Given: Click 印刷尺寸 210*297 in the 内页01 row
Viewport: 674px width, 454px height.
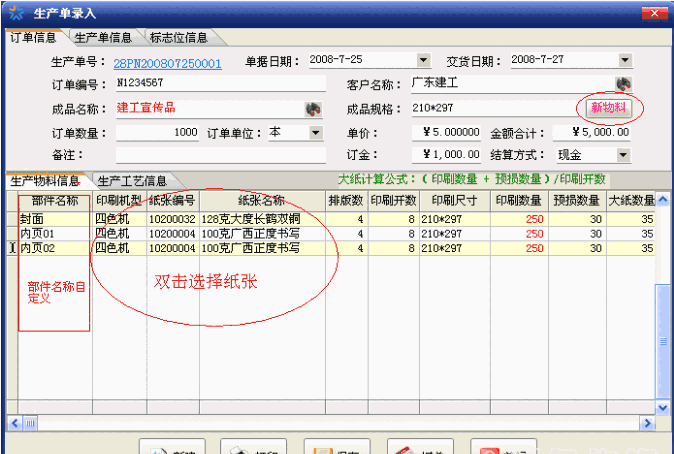Looking at the screenshot, I should (455, 233).
